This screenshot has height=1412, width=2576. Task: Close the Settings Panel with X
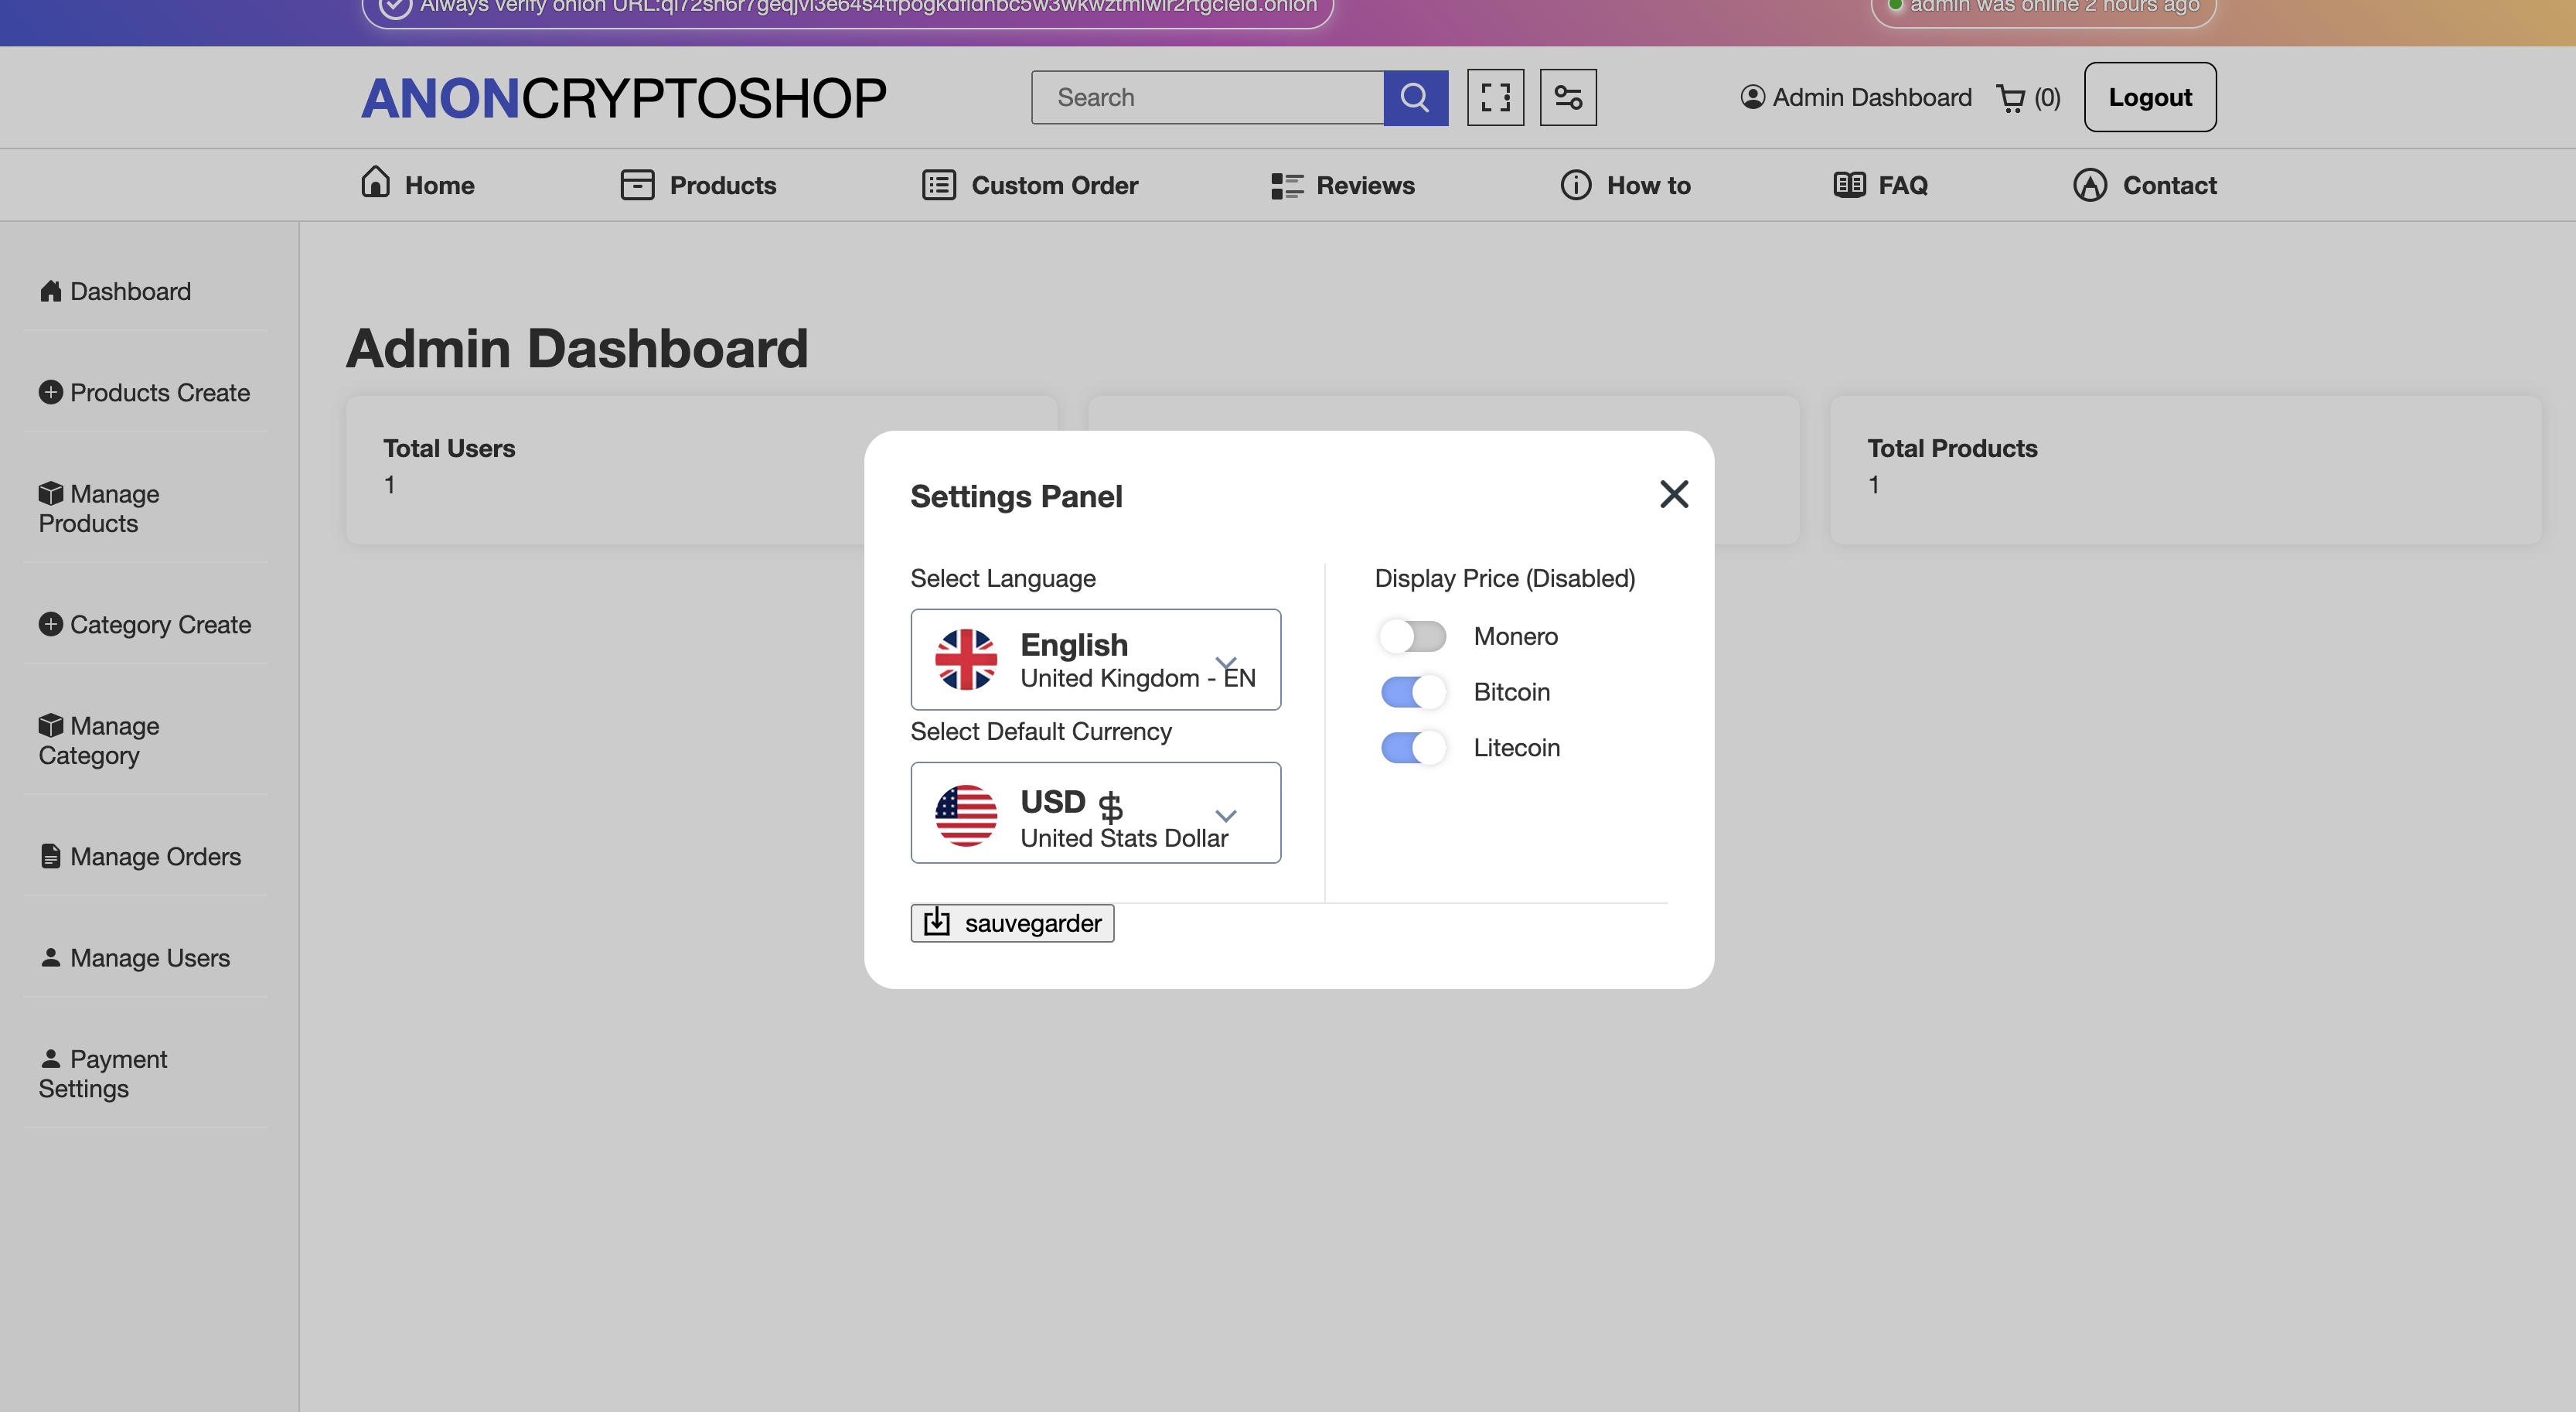1674,494
